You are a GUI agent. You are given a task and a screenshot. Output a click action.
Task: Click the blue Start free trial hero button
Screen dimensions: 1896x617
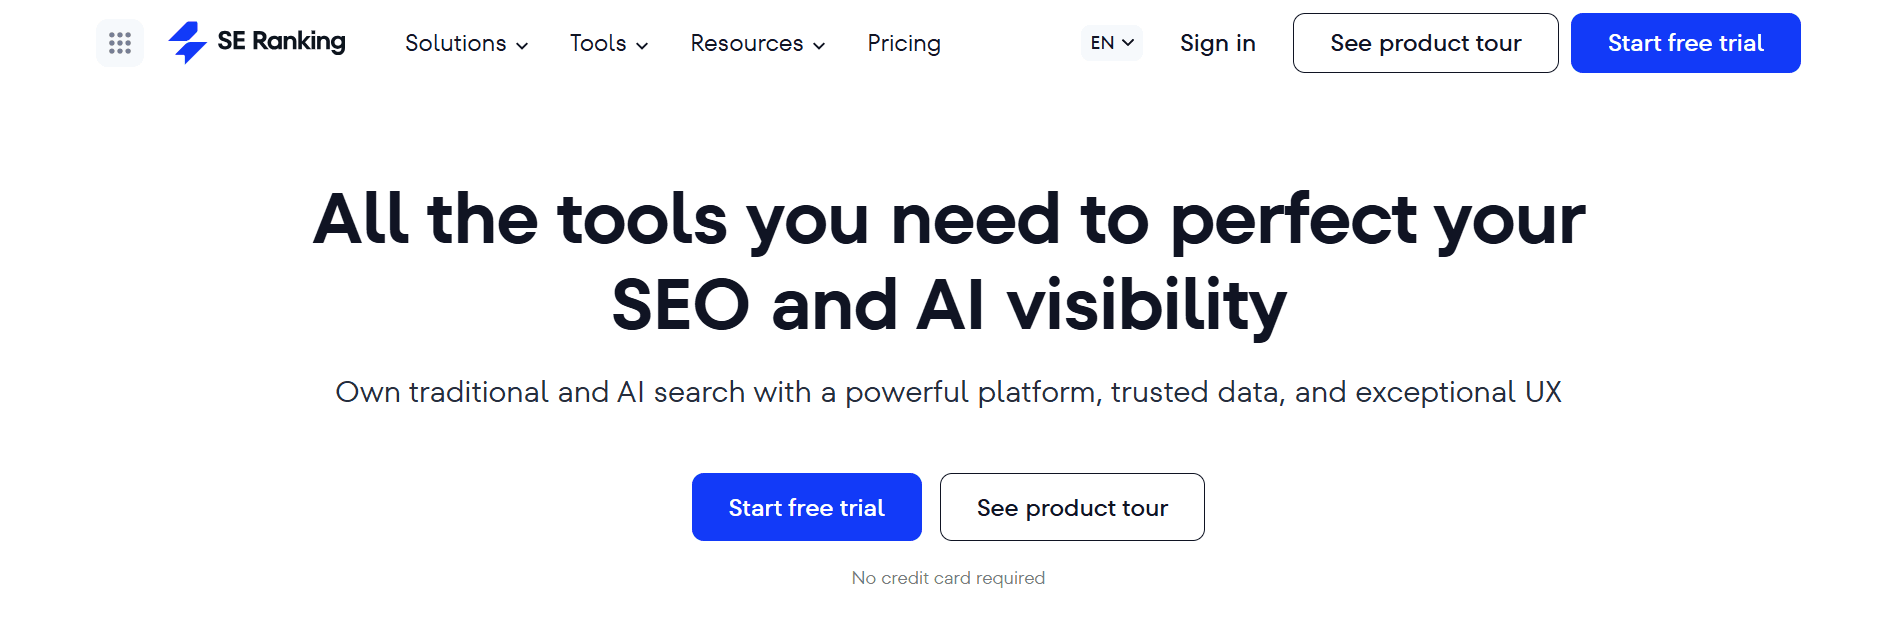806,507
